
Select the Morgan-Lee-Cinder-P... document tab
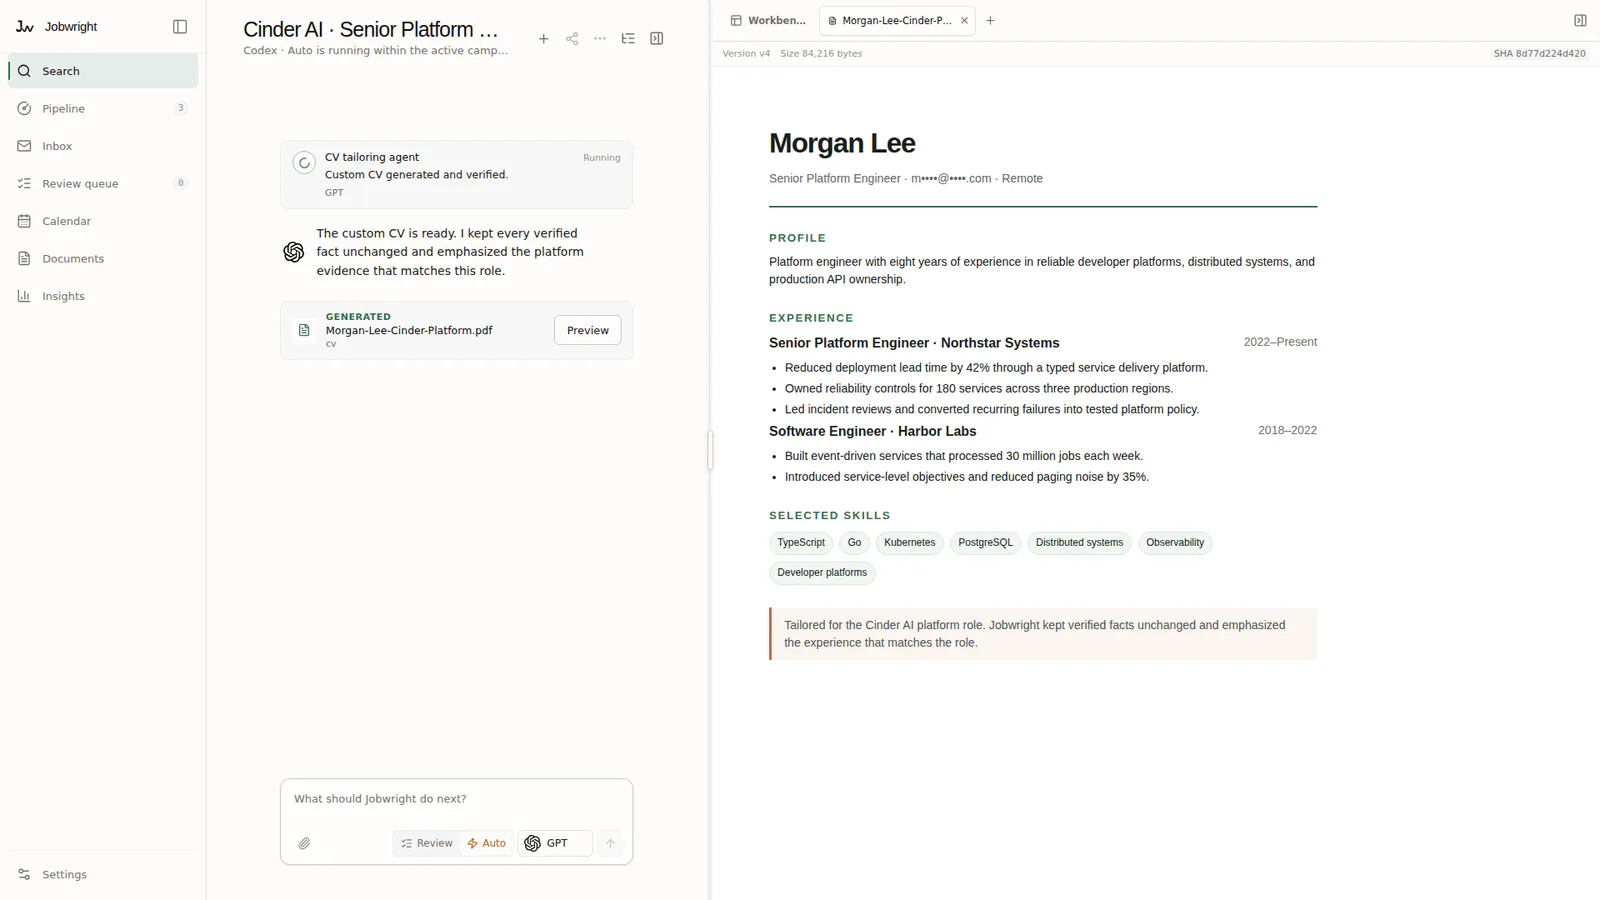pos(890,20)
